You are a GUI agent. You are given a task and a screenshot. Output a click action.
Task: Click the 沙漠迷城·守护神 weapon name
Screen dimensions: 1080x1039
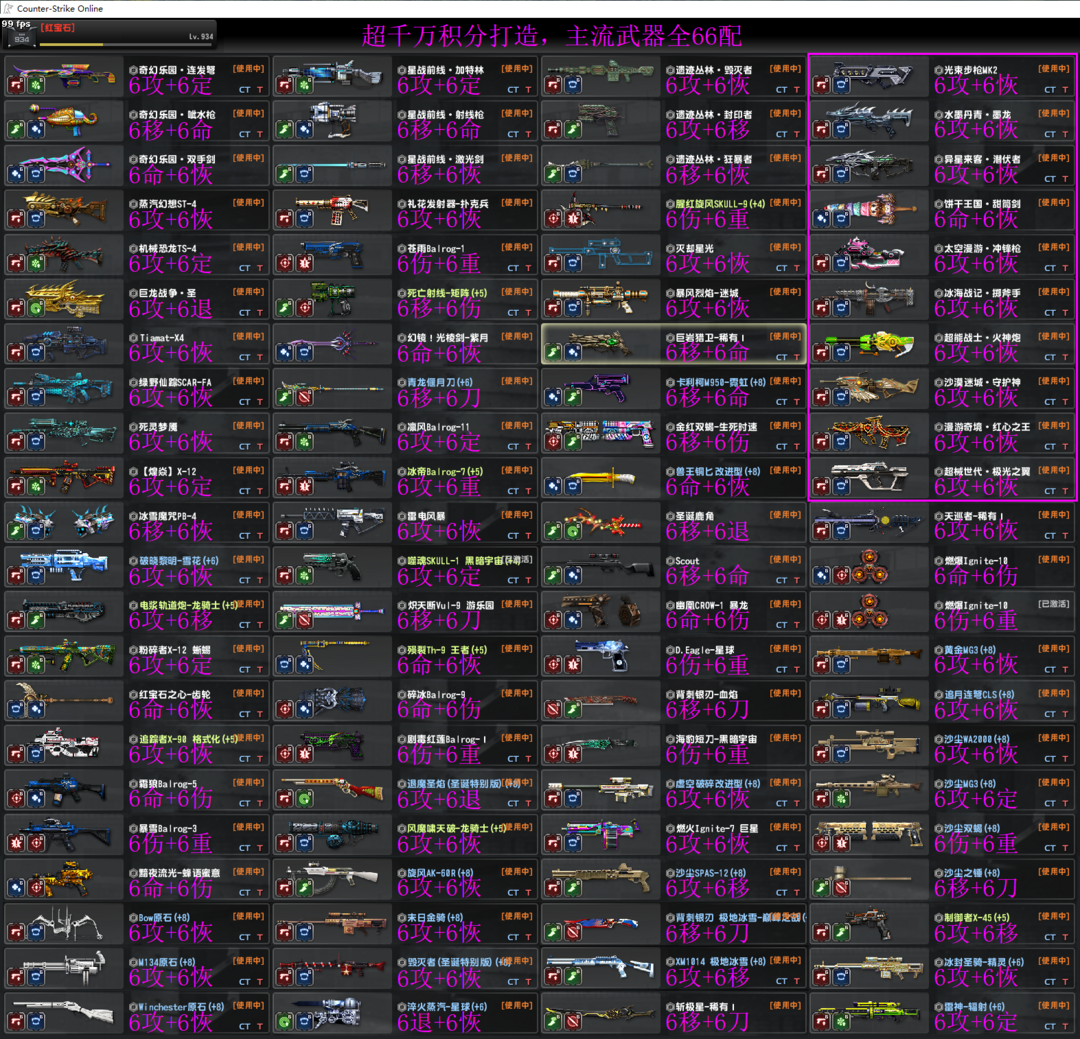pyautogui.click(x=982, y=382)
